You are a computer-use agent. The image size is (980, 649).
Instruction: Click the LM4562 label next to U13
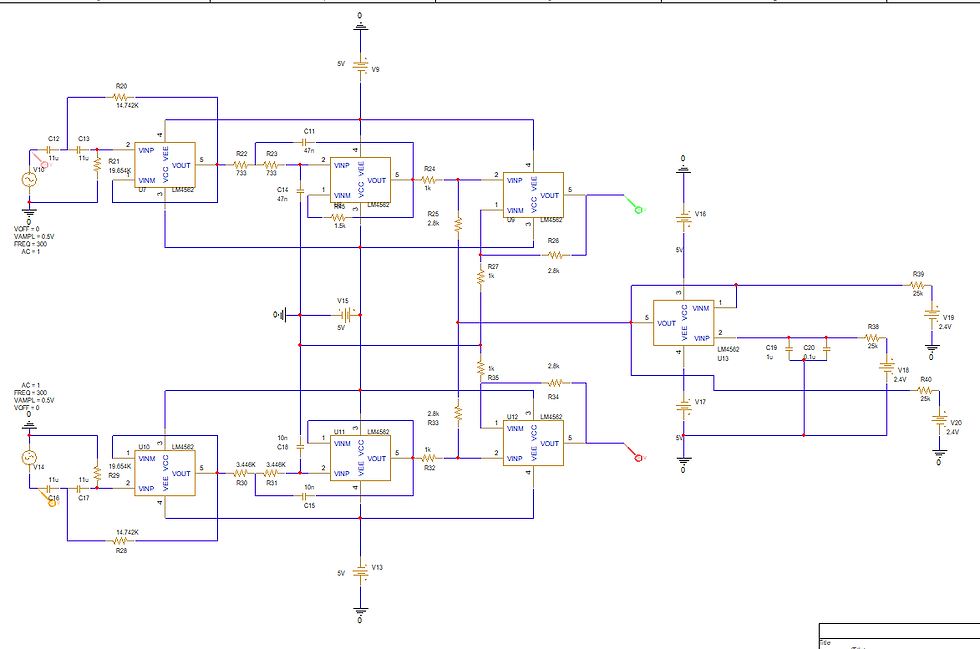click(x=728, y=350)
